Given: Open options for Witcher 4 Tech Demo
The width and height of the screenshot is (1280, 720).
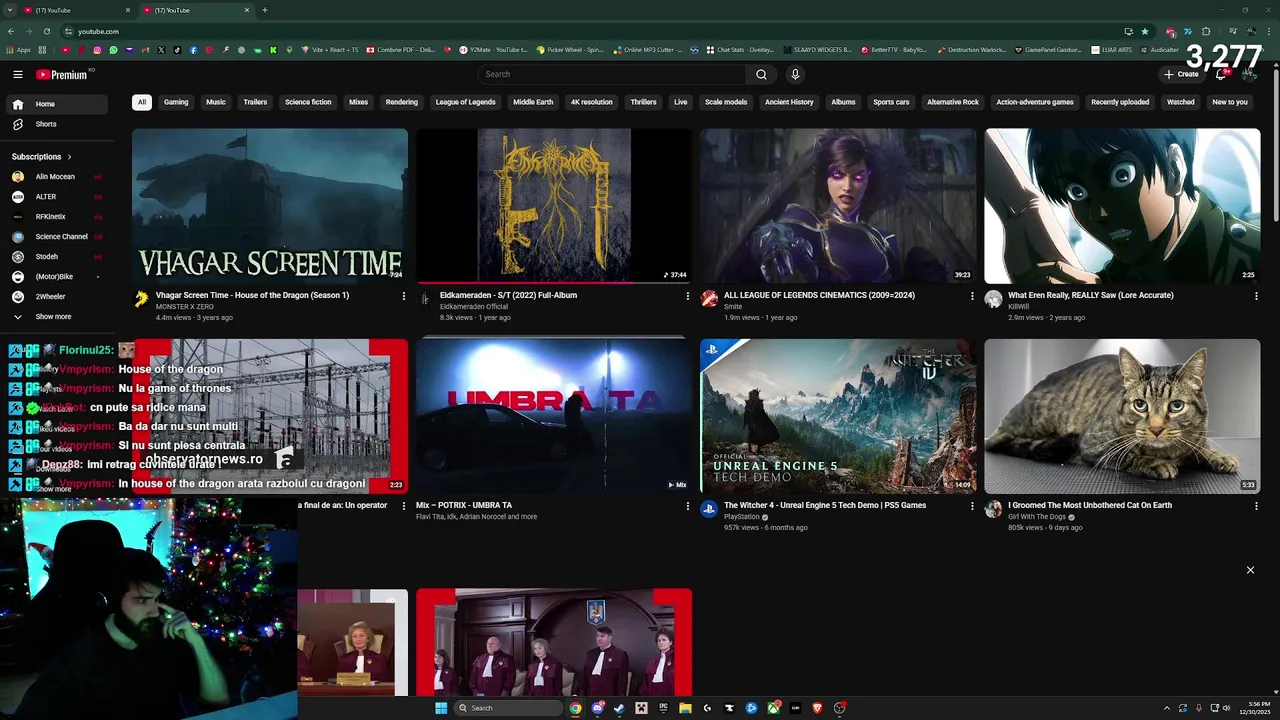Looking at the screenshot, I should tap(972, 506).
